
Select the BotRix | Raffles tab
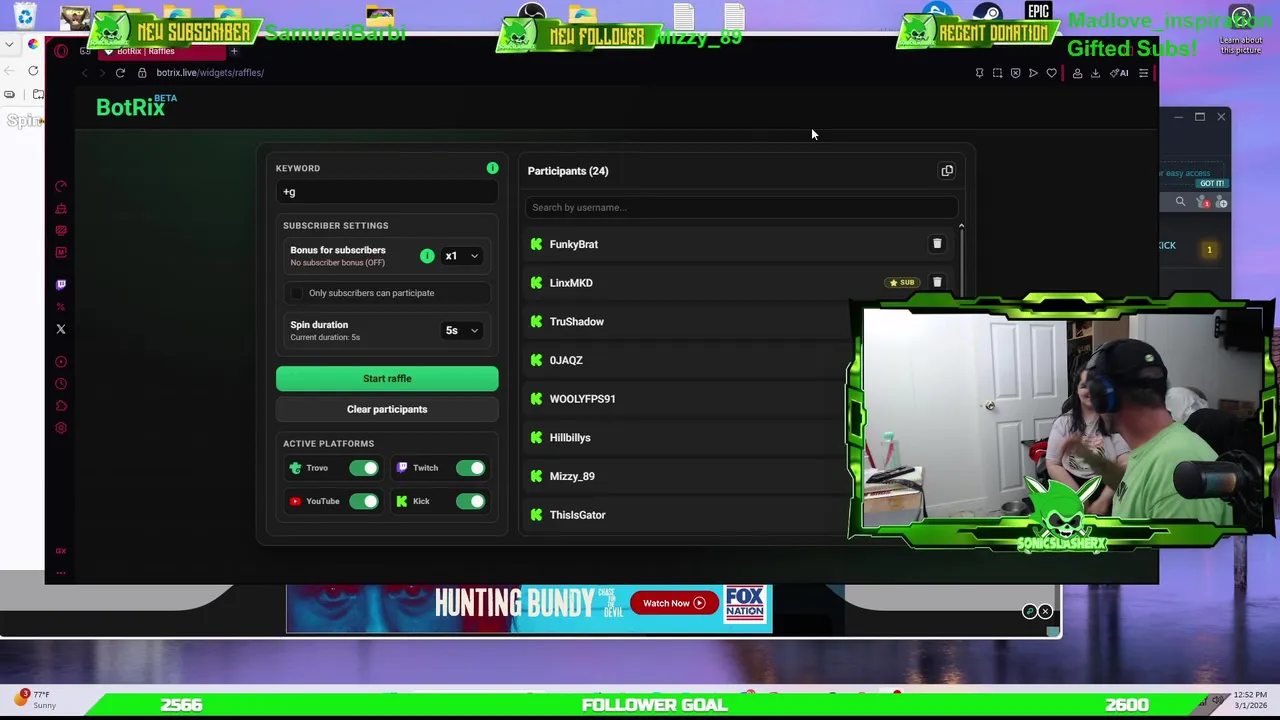point(160,51)
